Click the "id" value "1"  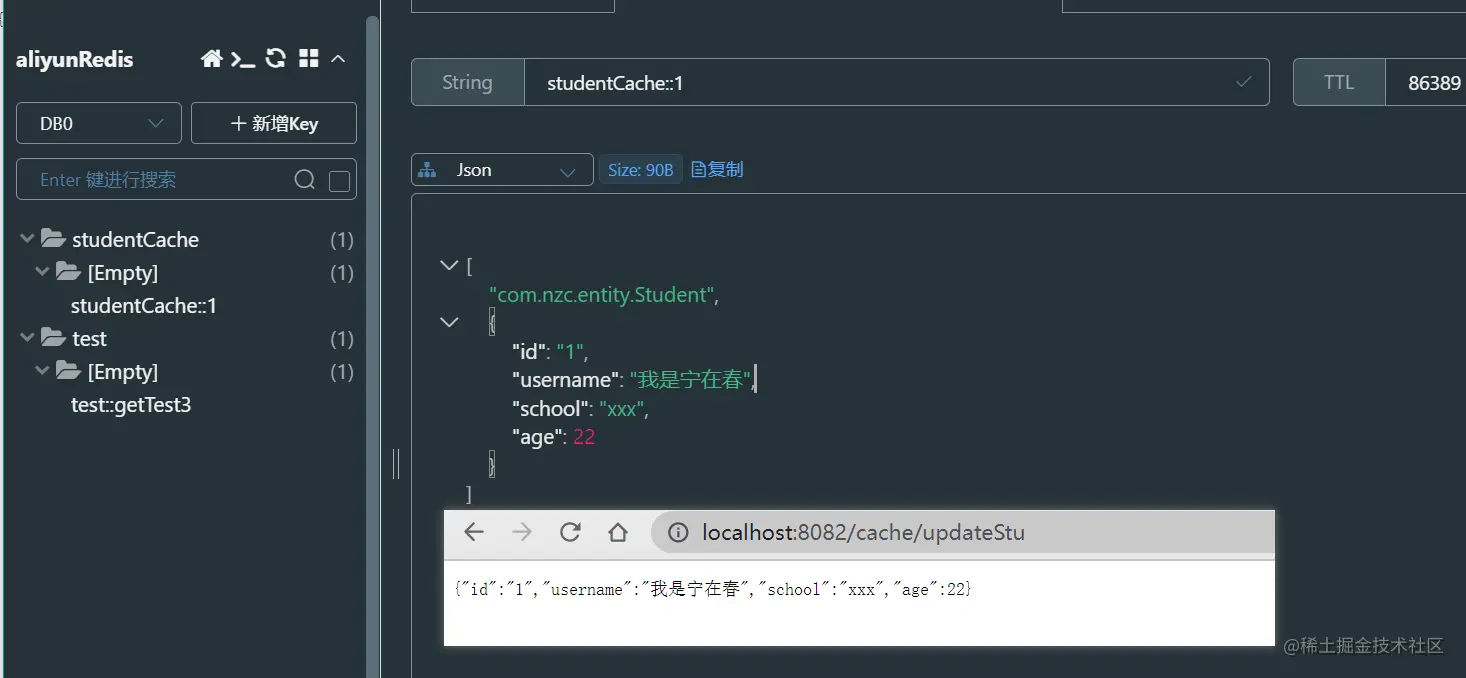click(x=570, y=352)
